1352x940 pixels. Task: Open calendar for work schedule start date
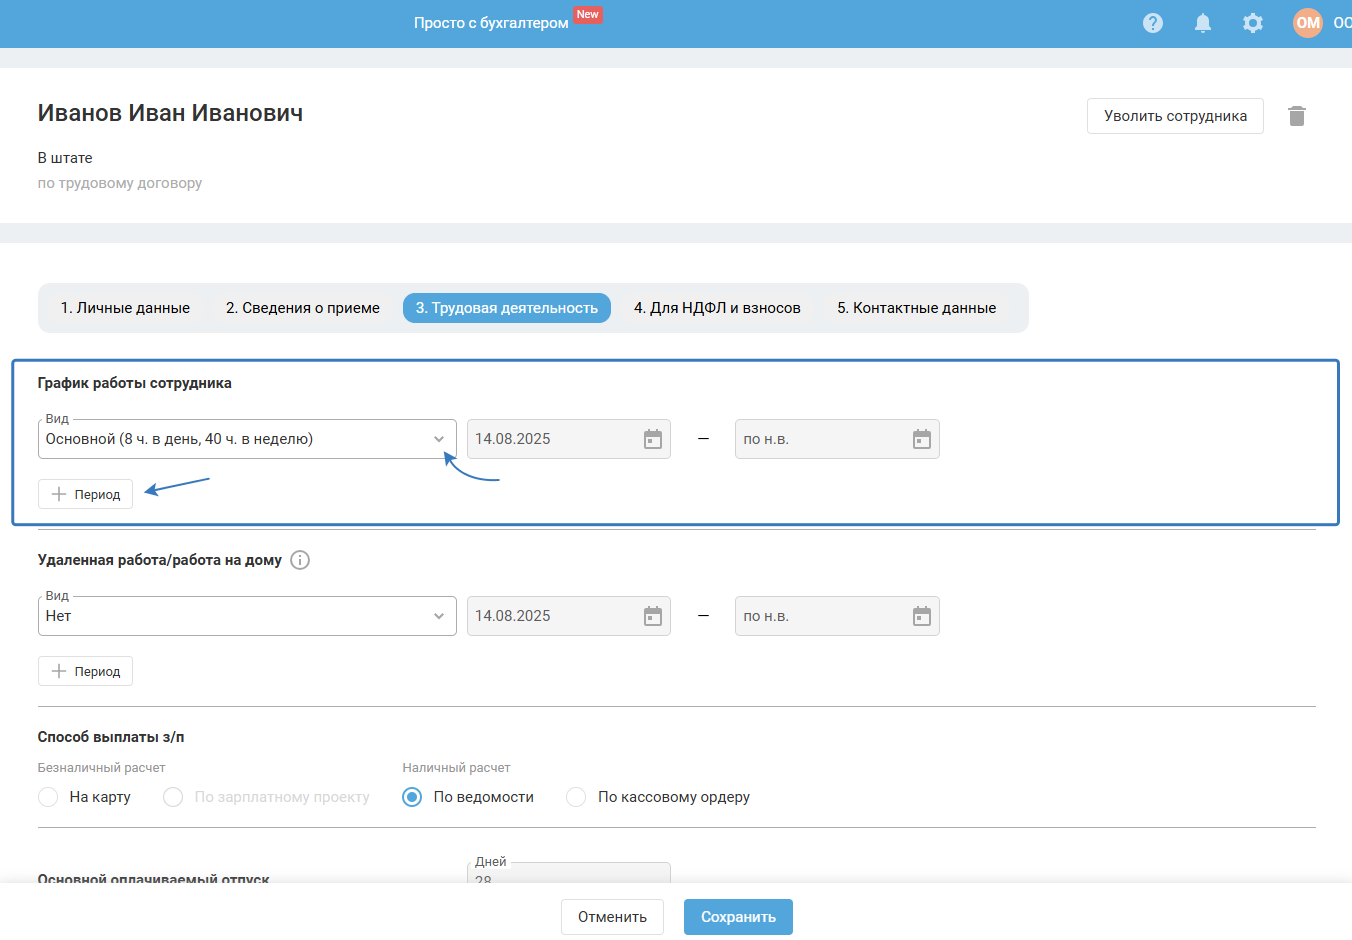653,439
